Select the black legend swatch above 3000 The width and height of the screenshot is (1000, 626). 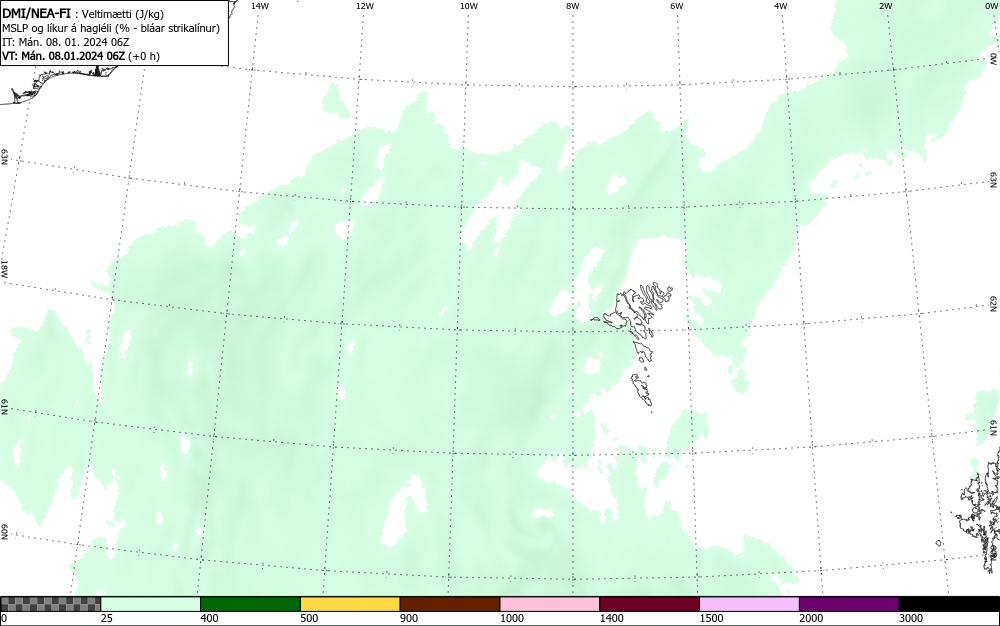[949, 604]
